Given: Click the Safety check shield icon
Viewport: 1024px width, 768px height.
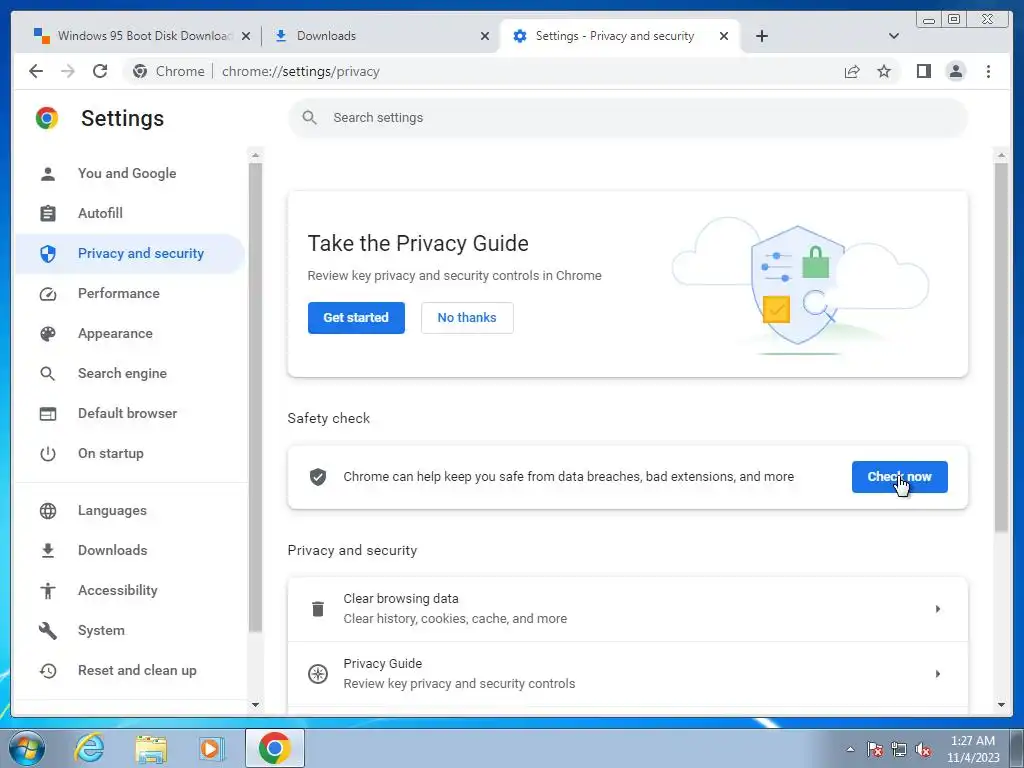Looking at the screenshot, I should [x=318, y=477].
